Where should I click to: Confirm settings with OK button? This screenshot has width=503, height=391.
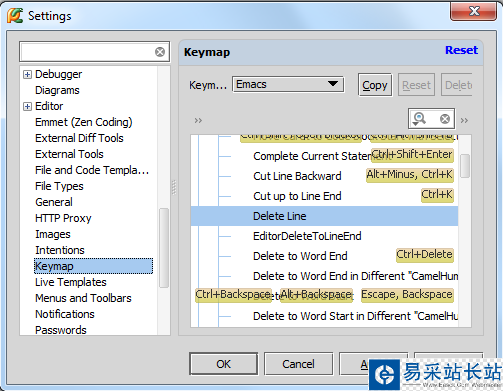point(223,364)
